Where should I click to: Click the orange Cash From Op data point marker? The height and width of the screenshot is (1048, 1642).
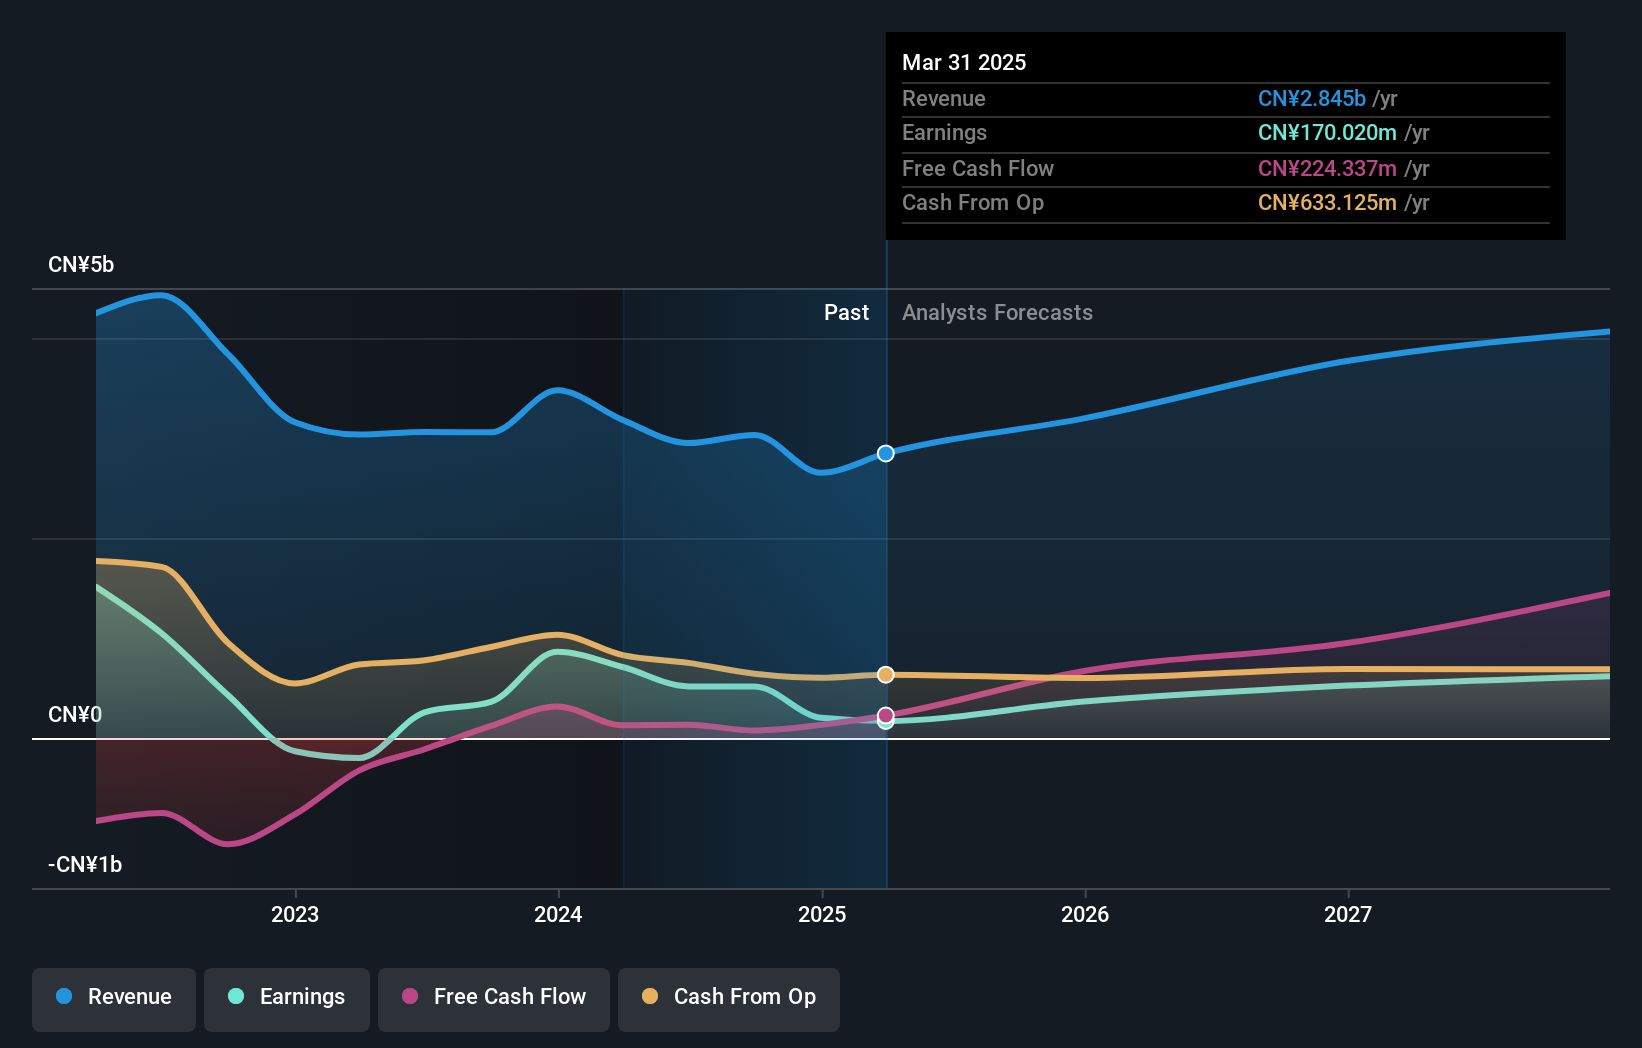[x=886, y=675]
